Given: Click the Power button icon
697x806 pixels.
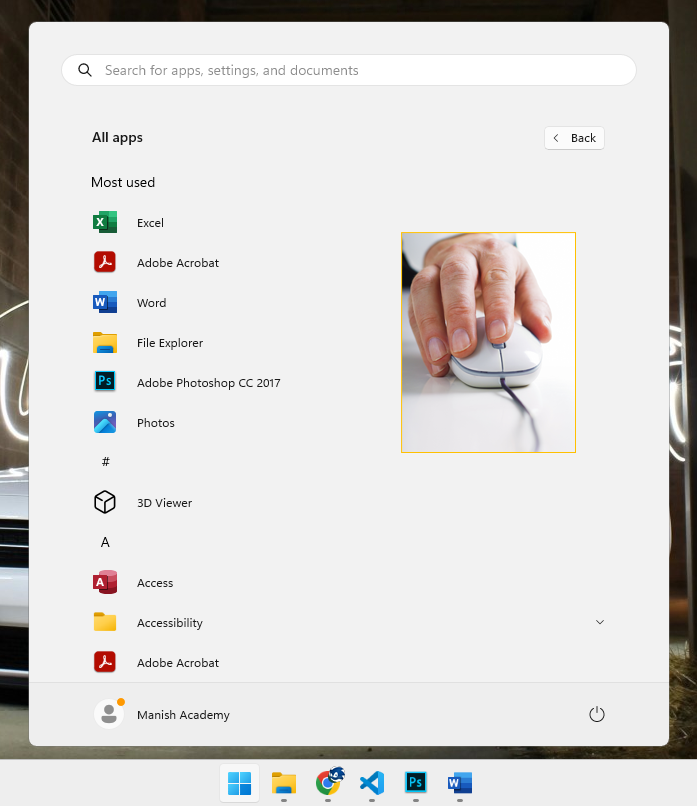Looking at the screenshot, I should 597,714.
